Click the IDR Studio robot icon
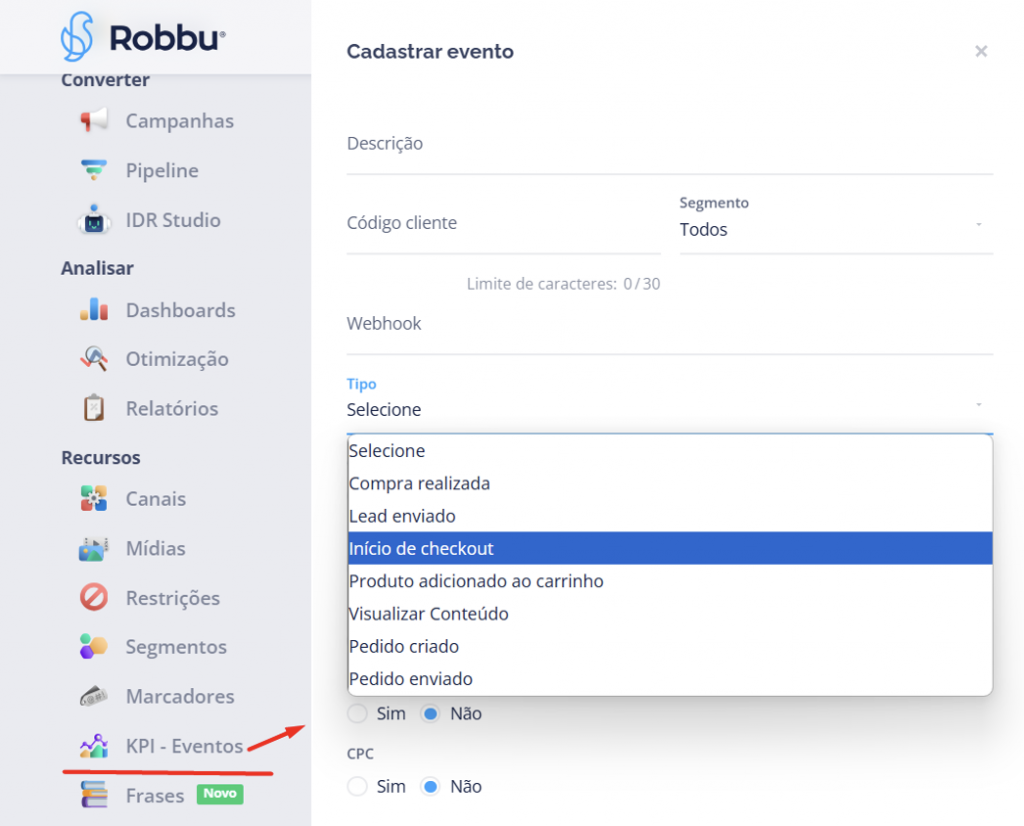Viewport: 1024px width, 826px height. pos(94,221)
